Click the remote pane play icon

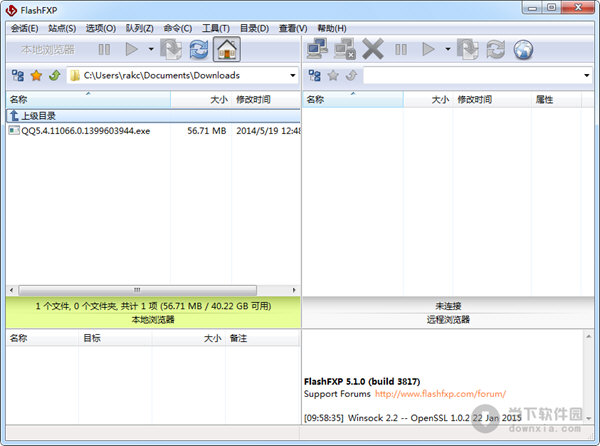click(428, 49)
